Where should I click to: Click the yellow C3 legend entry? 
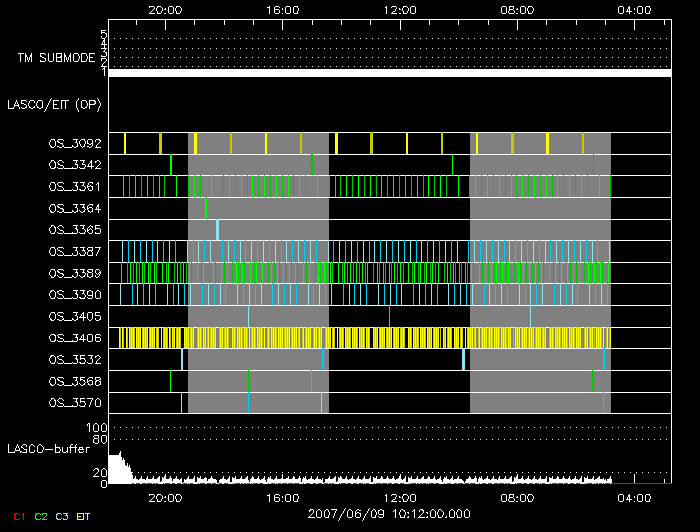pos(64,516)
